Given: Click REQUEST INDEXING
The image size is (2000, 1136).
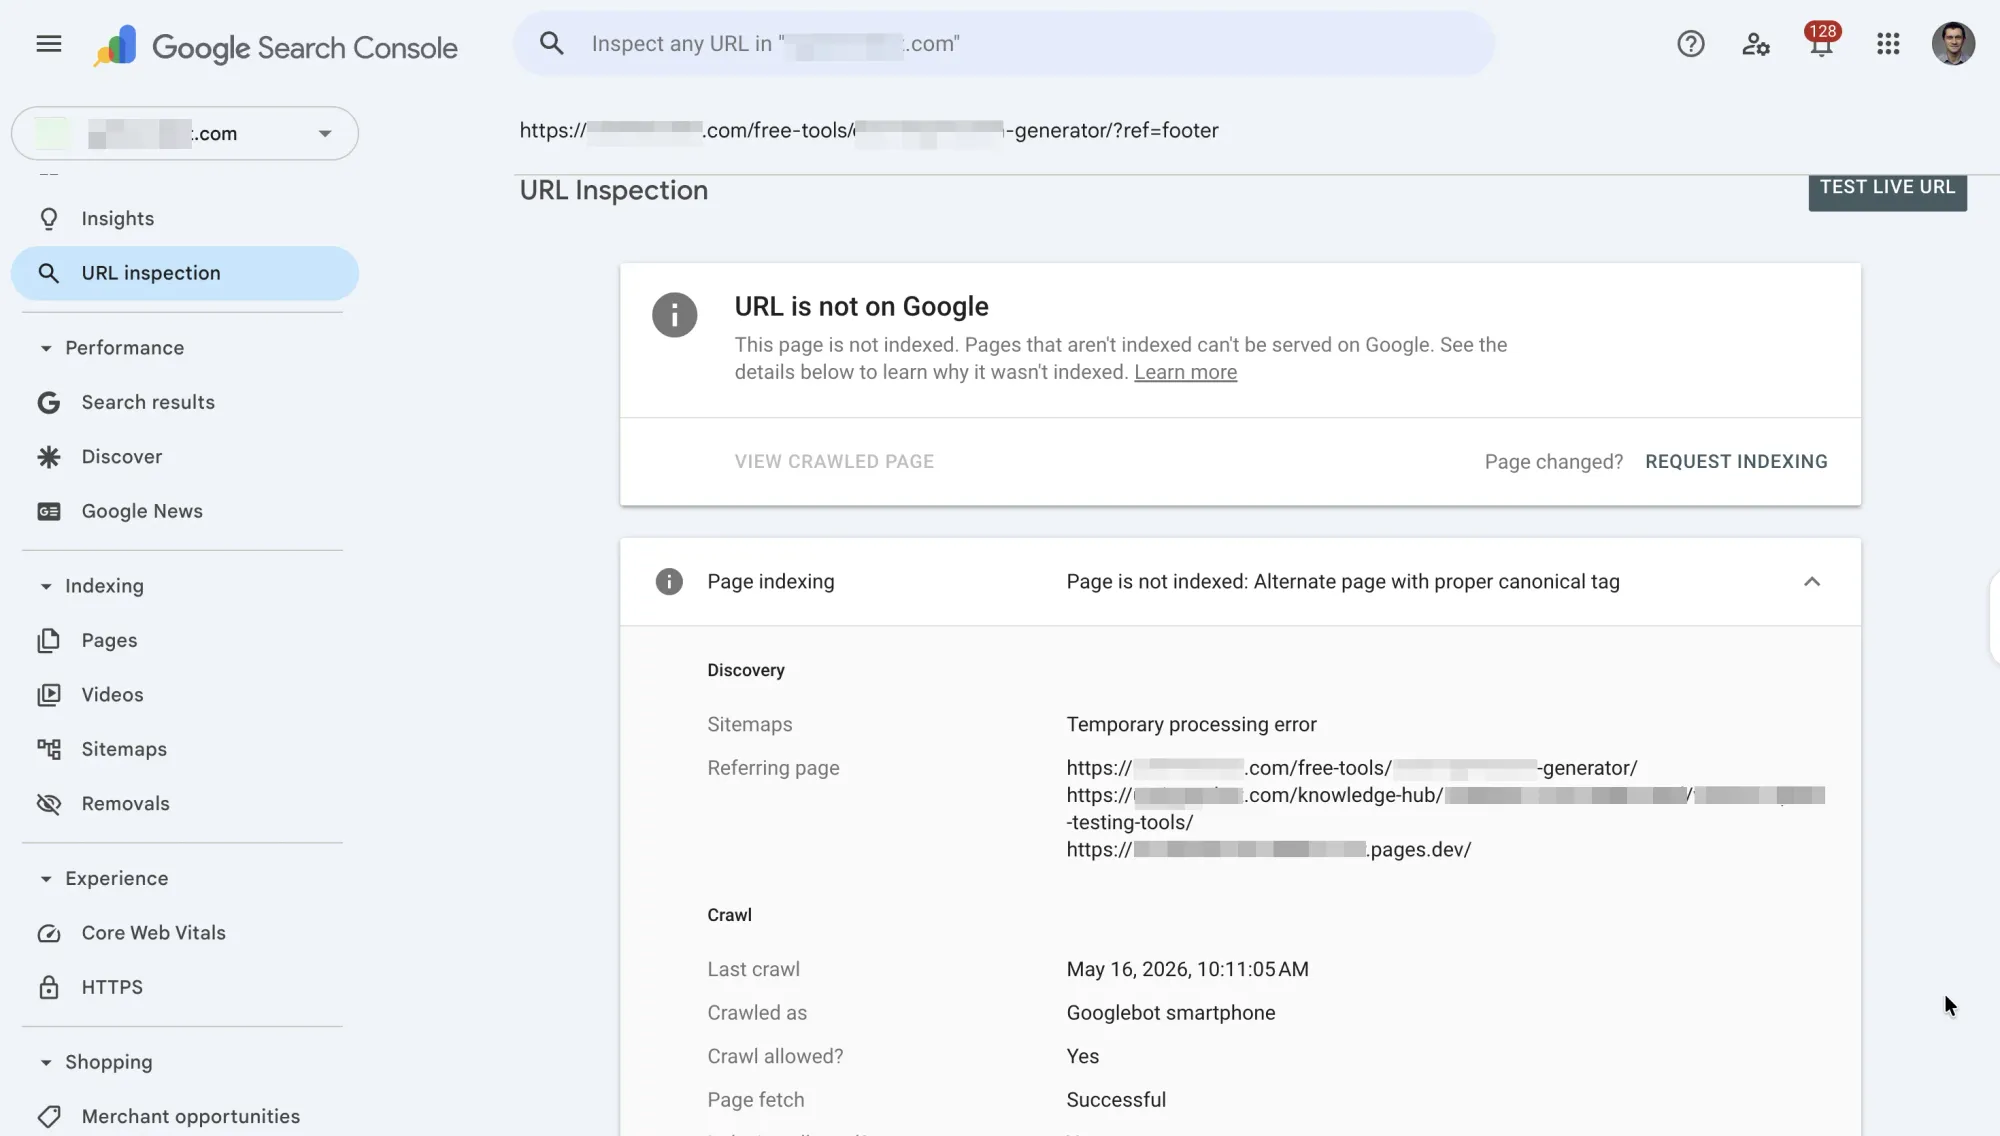Looking at the screenshot, I should pyautogui.click(x=1736, y=462).
